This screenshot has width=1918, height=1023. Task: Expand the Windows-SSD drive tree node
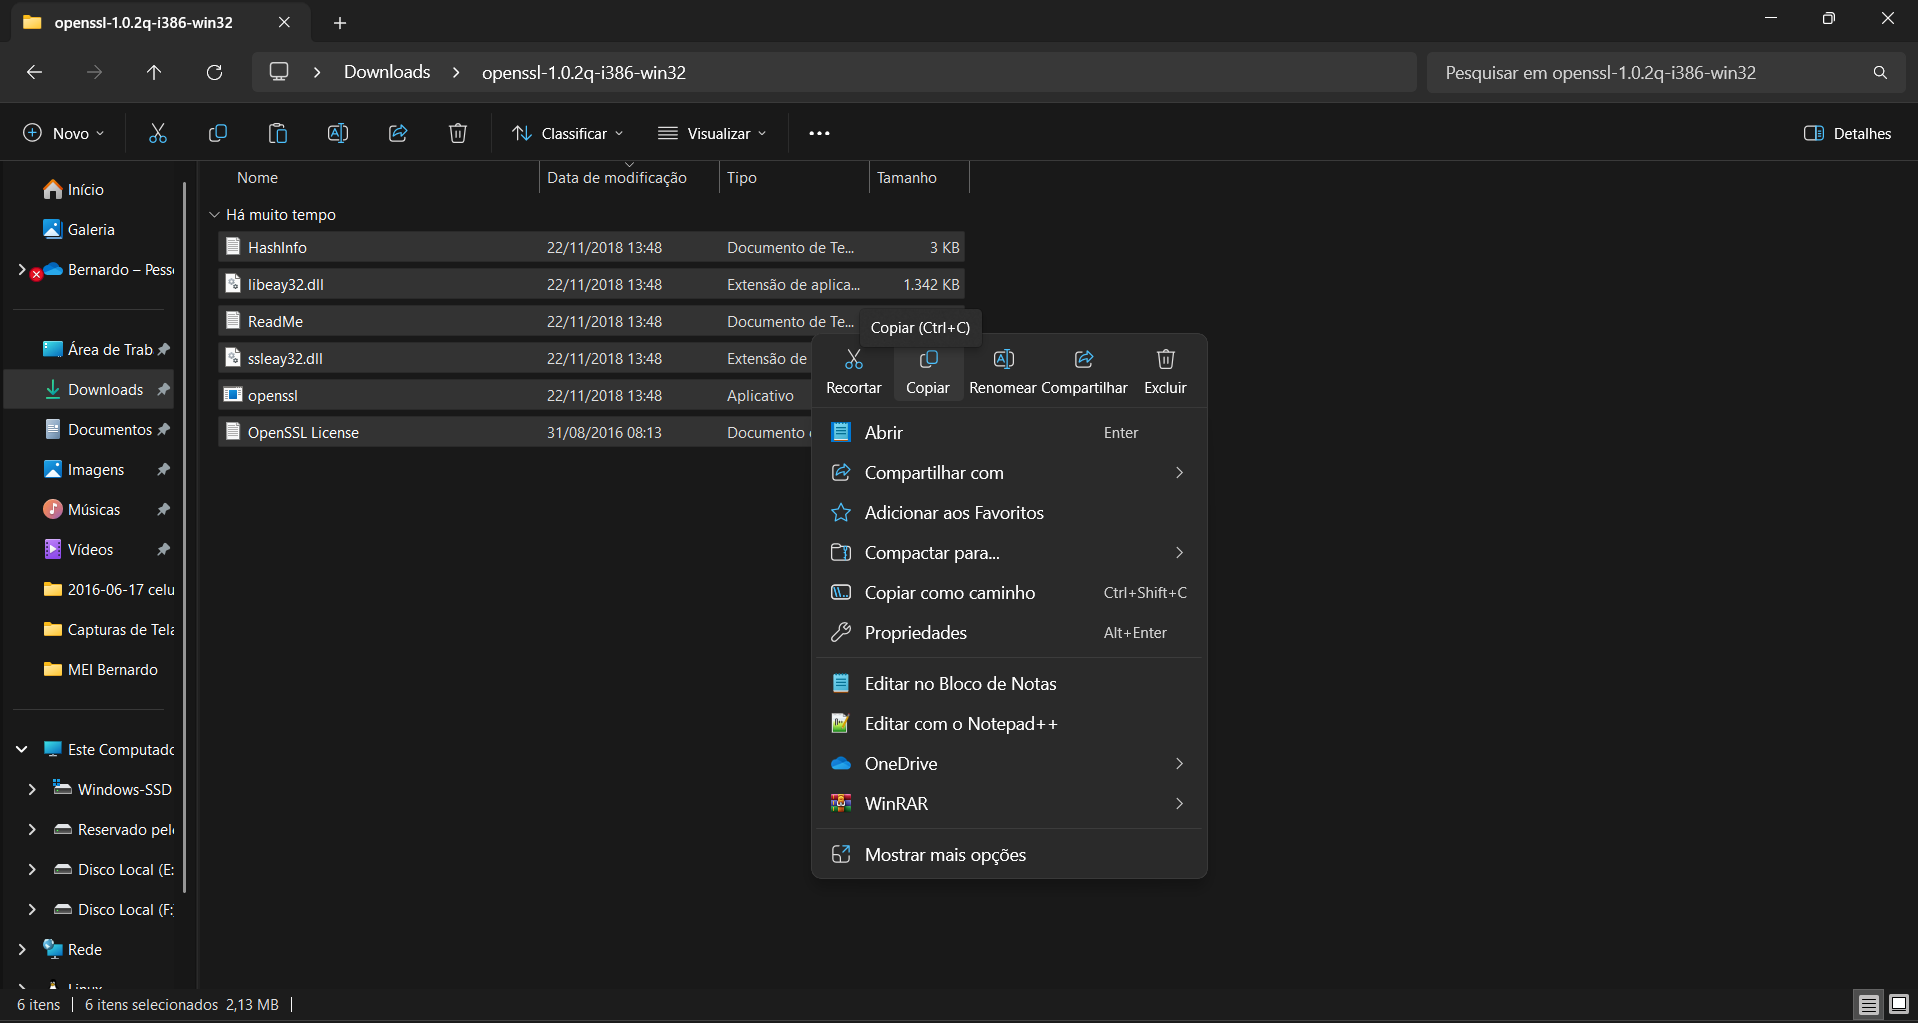click(32, 789)
